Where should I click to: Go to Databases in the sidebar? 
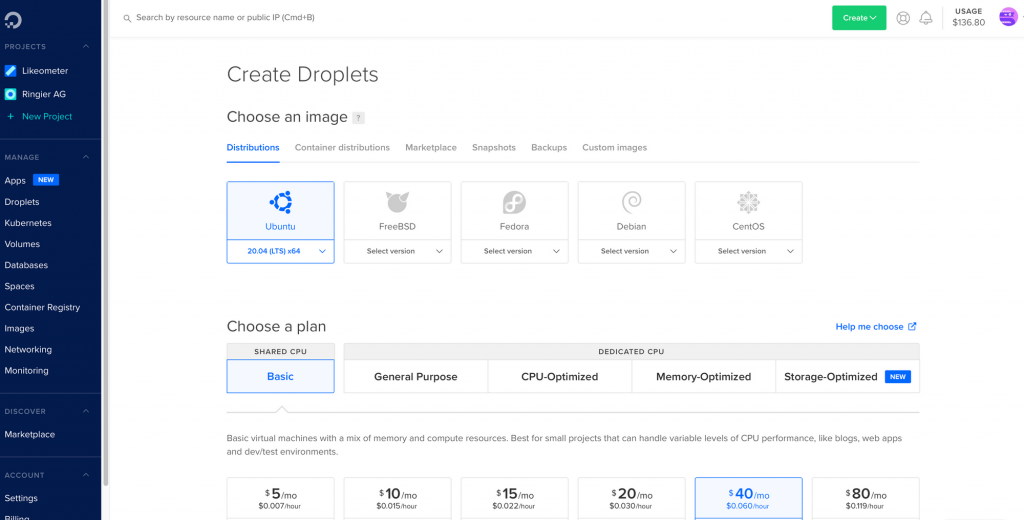click(25, 265)
